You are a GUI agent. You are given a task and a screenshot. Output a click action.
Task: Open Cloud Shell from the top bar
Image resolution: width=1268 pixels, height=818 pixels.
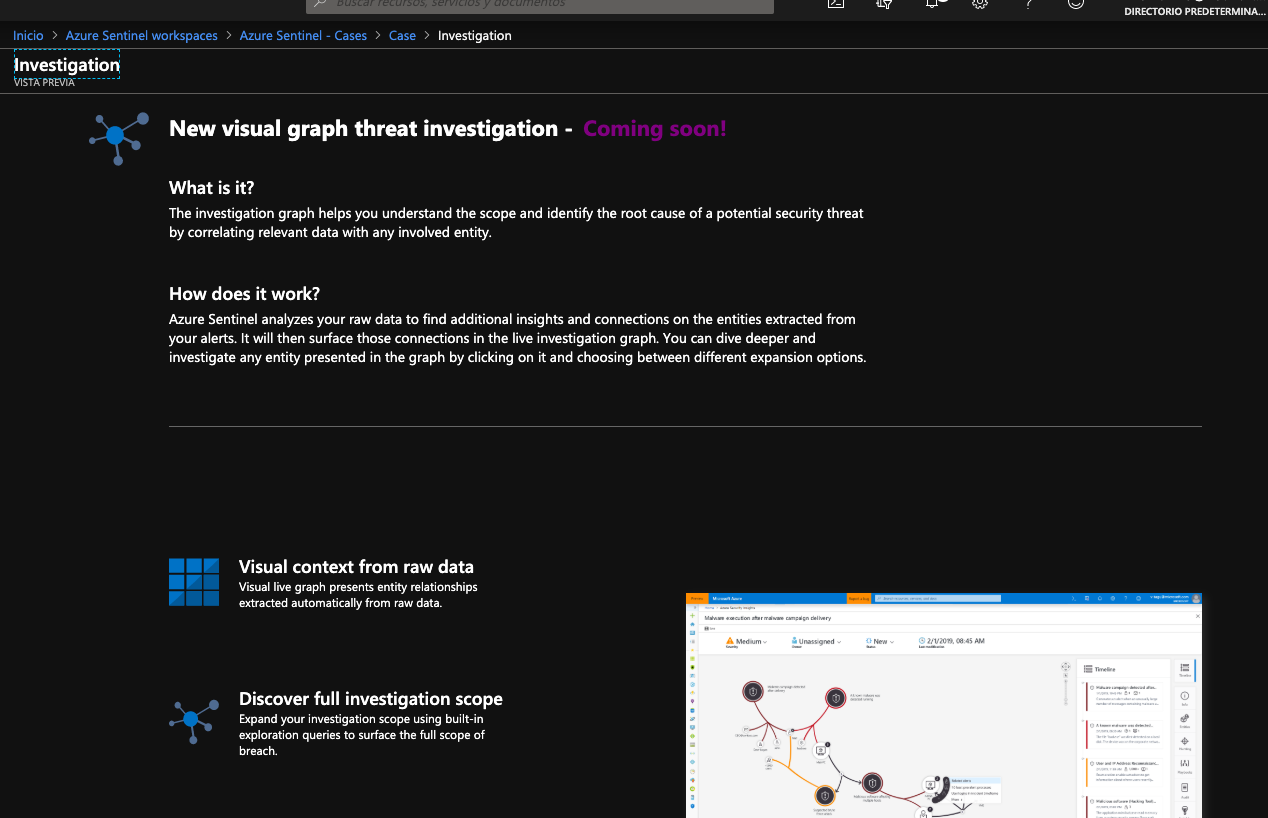pyautogui.click(x=836, y=4)
